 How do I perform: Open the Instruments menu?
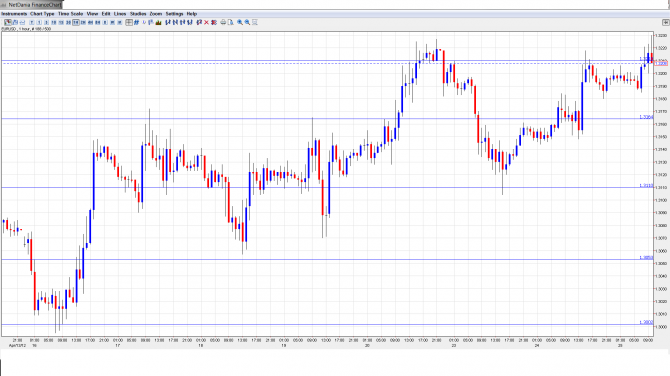(x=14, y=14)
